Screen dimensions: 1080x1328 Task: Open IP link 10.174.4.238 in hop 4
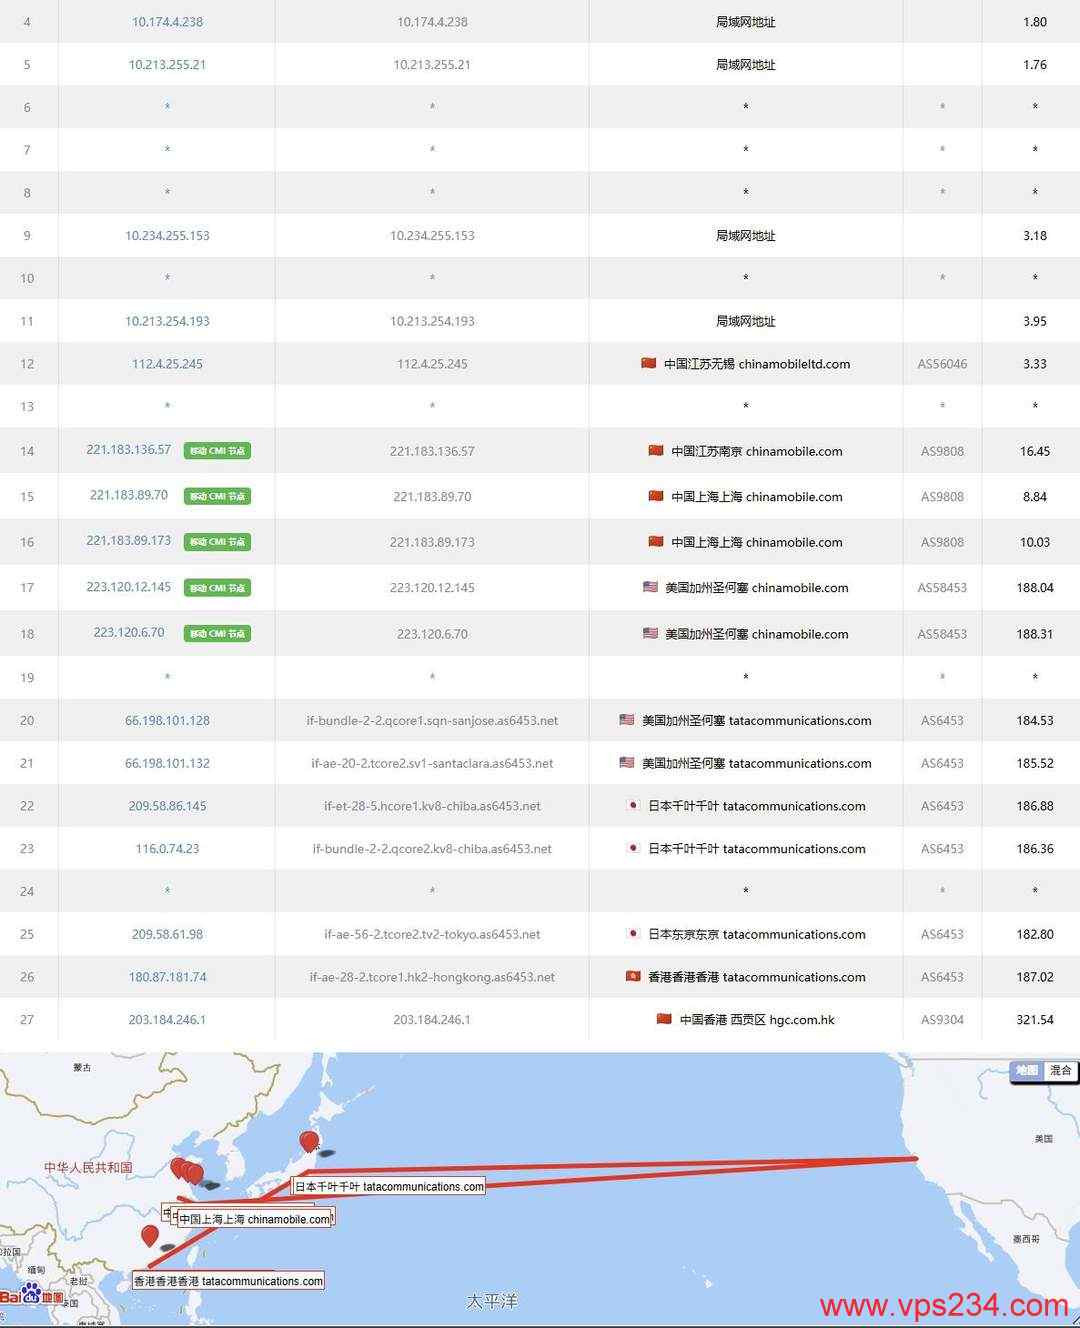pos(167,22)
